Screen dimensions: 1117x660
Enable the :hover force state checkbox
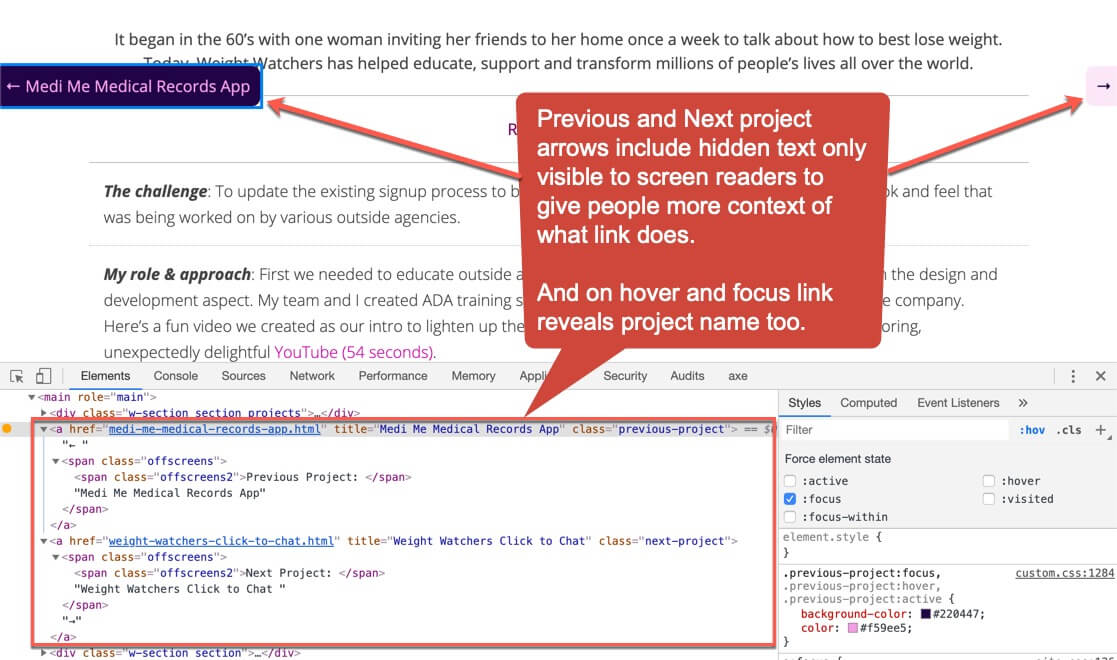989,481
